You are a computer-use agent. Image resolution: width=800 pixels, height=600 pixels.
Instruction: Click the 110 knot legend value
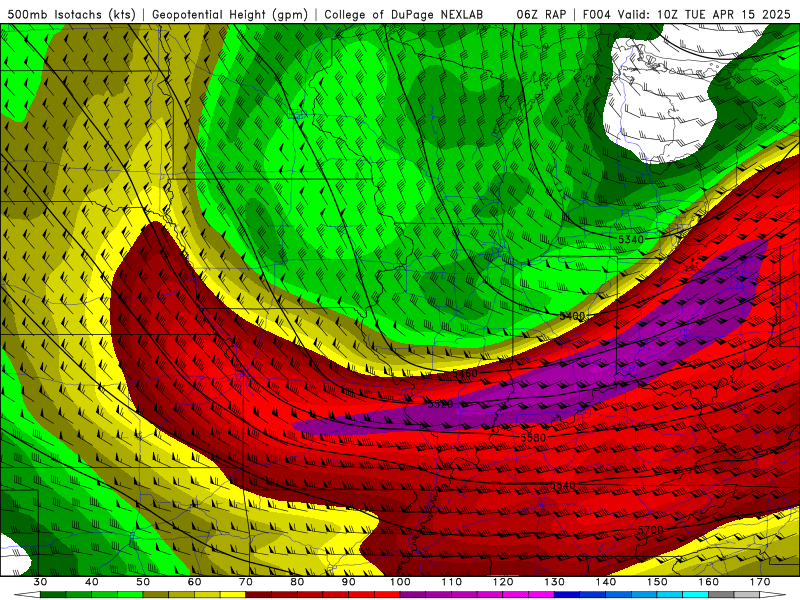(x=452, y=582)
